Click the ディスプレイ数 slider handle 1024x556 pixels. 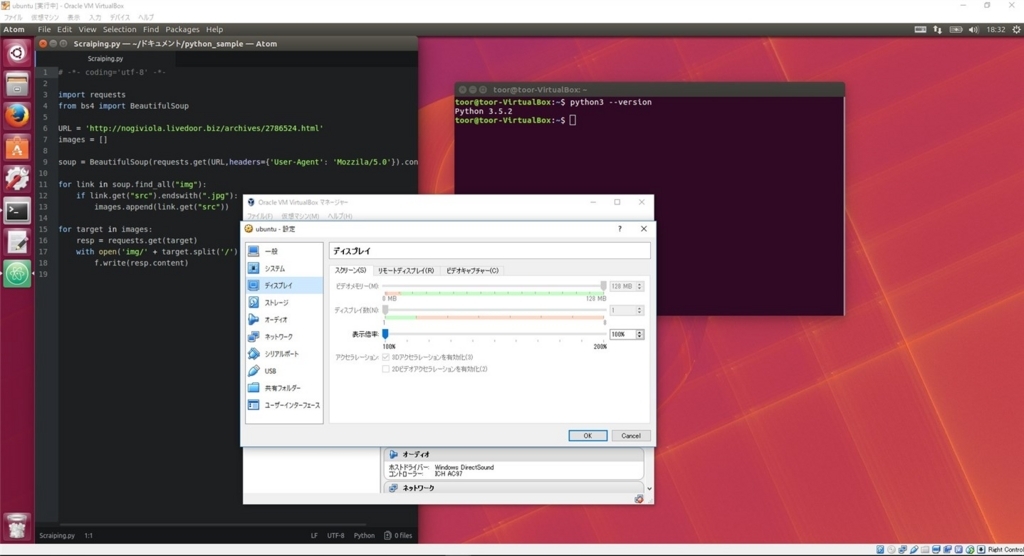point(385,310)
